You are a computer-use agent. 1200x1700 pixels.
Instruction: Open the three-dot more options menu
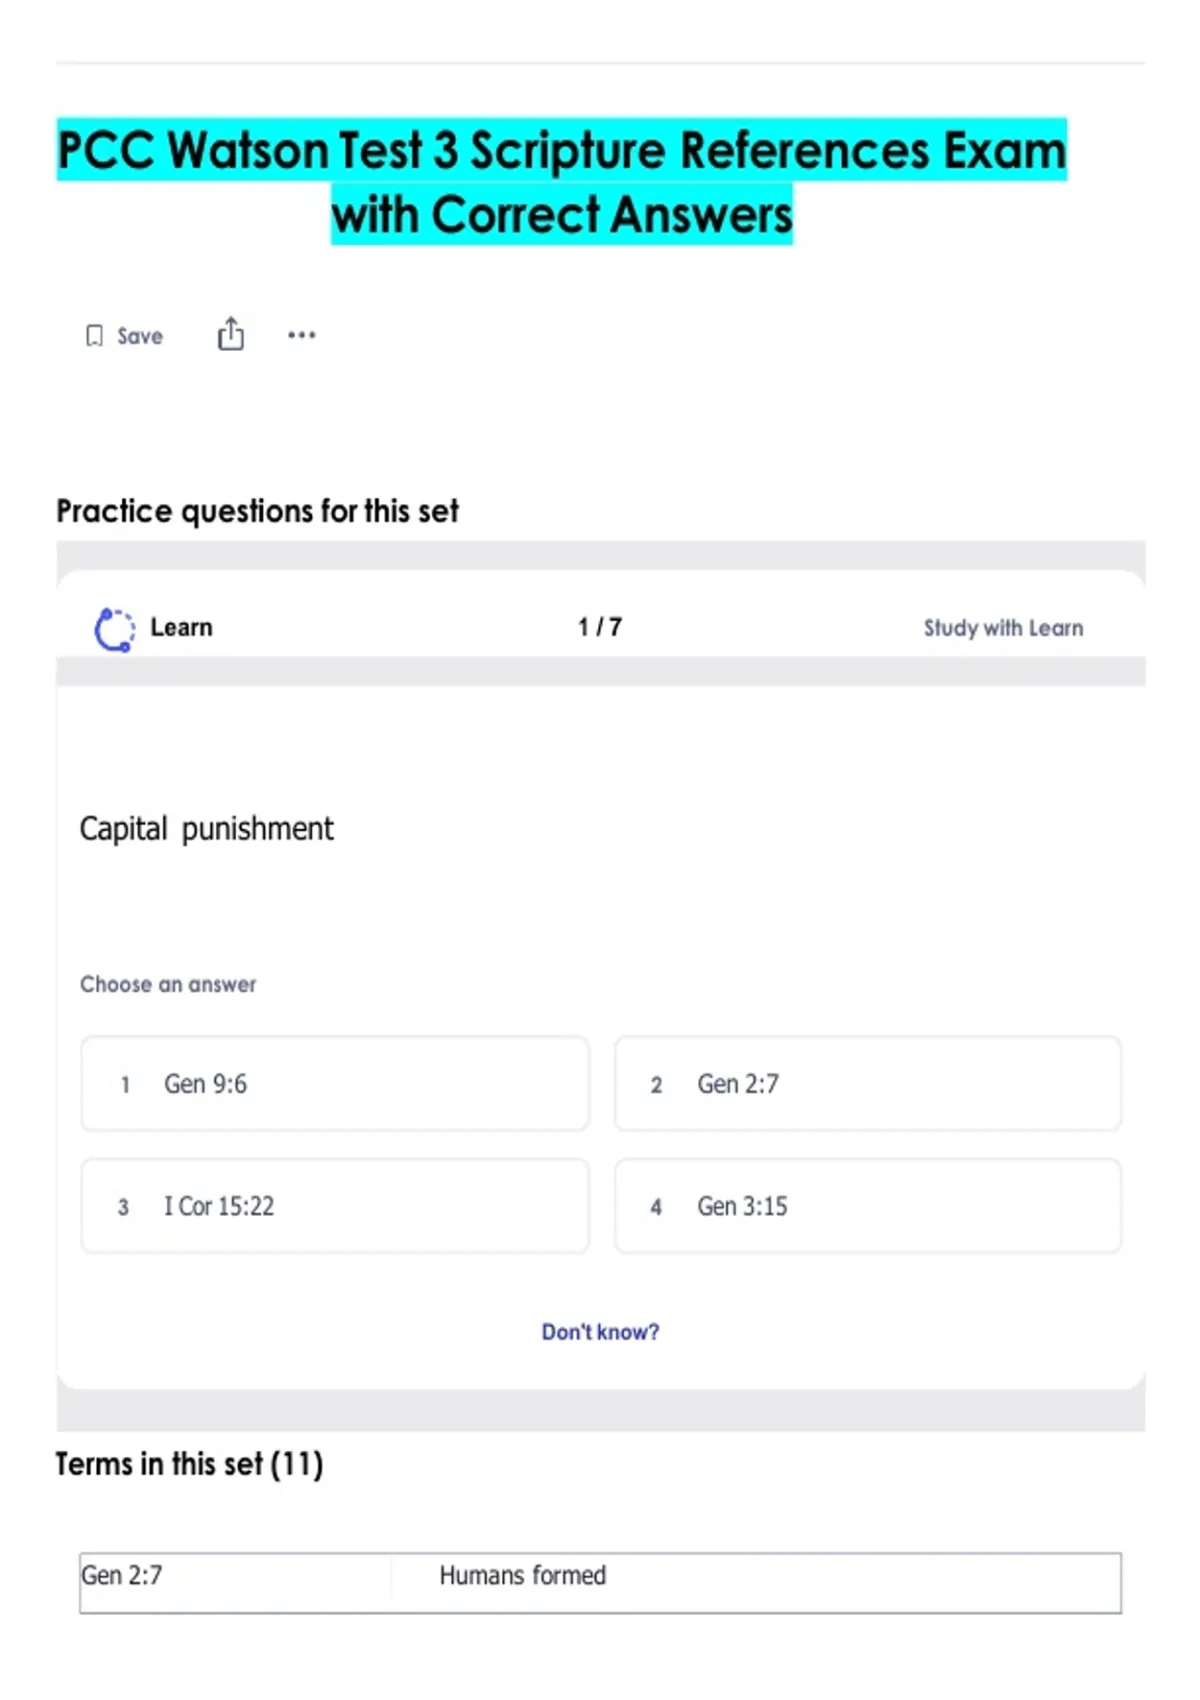click(301, 335)
